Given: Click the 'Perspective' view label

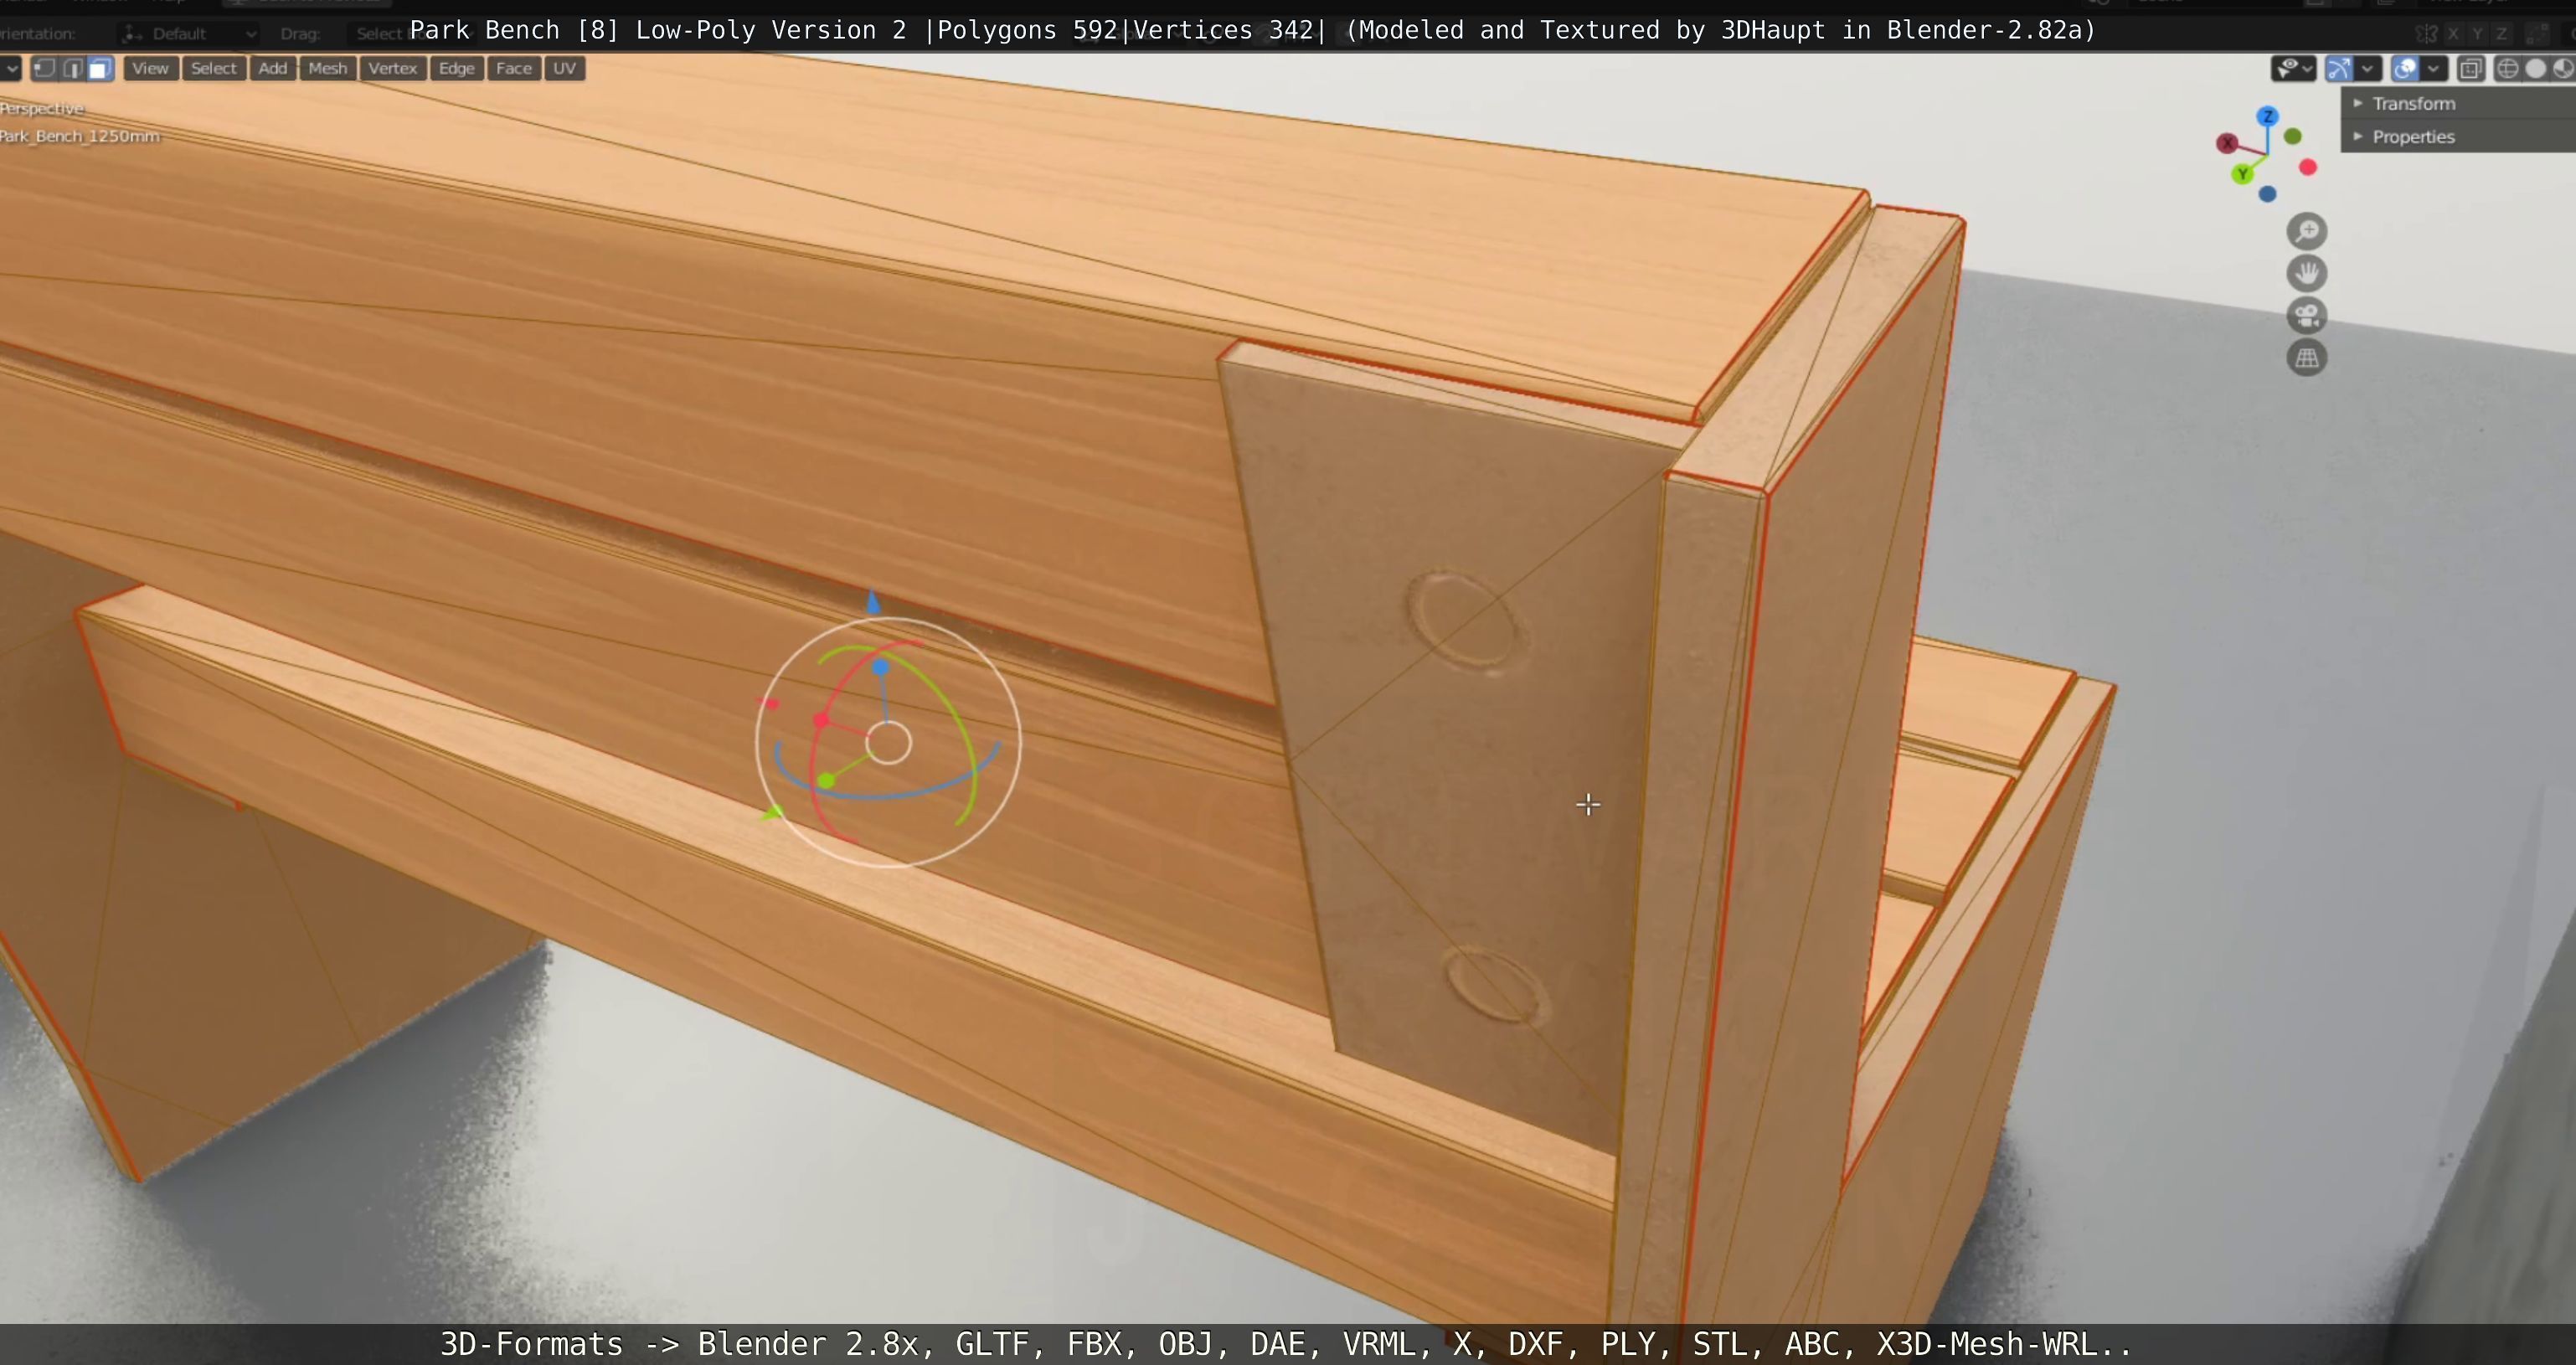Looking at the screenshot, I should (42, 108).
